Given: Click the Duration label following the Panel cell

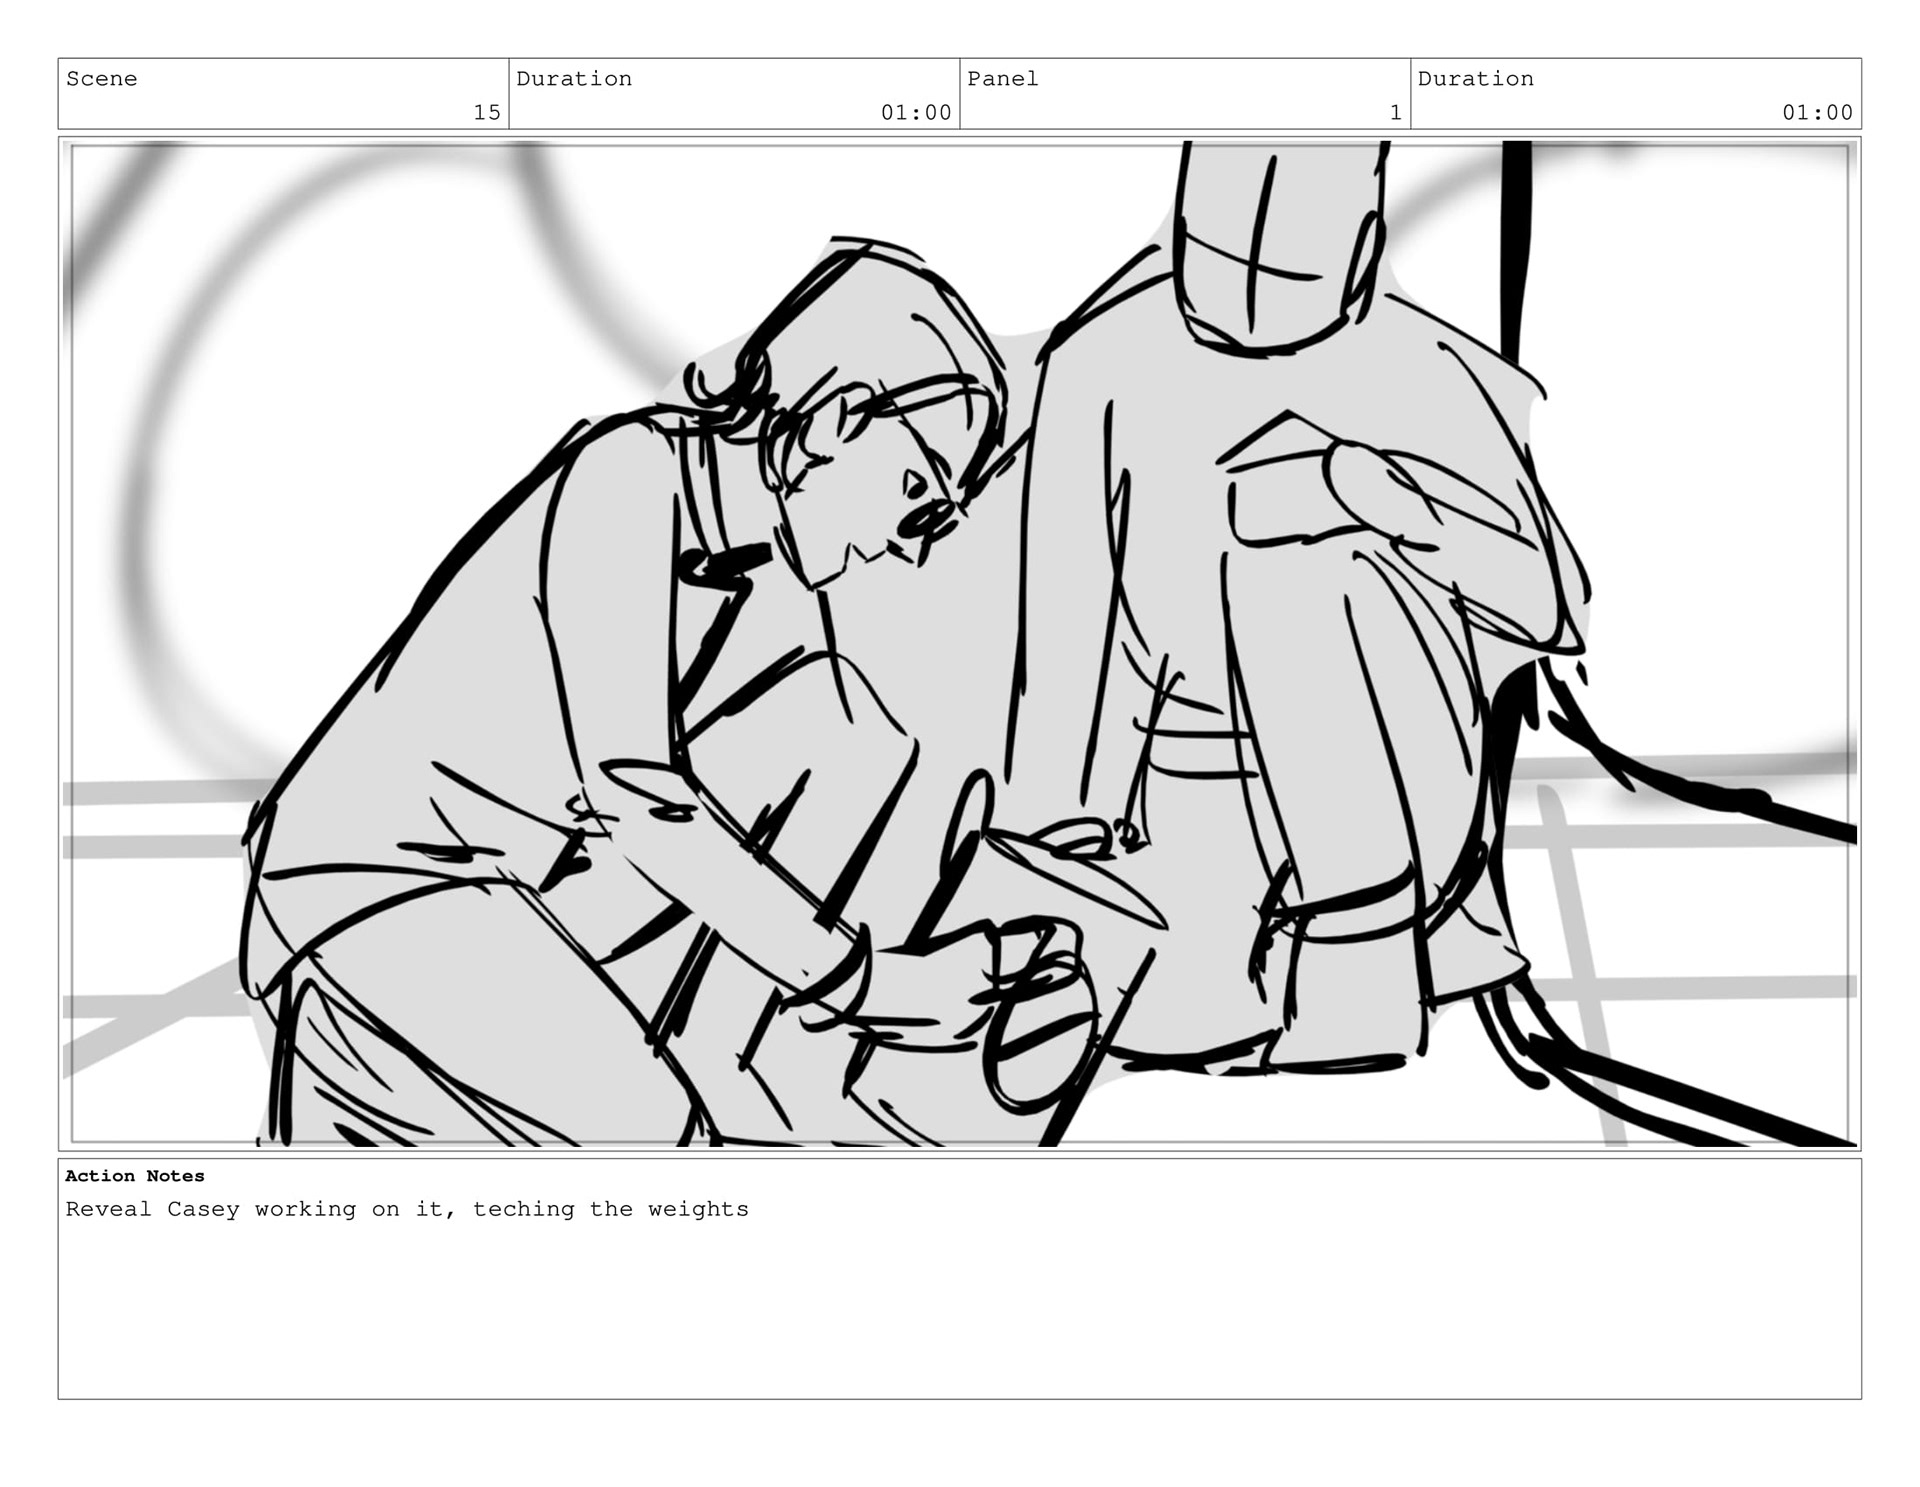Looking at the screenshot, I should point(1475,79).
